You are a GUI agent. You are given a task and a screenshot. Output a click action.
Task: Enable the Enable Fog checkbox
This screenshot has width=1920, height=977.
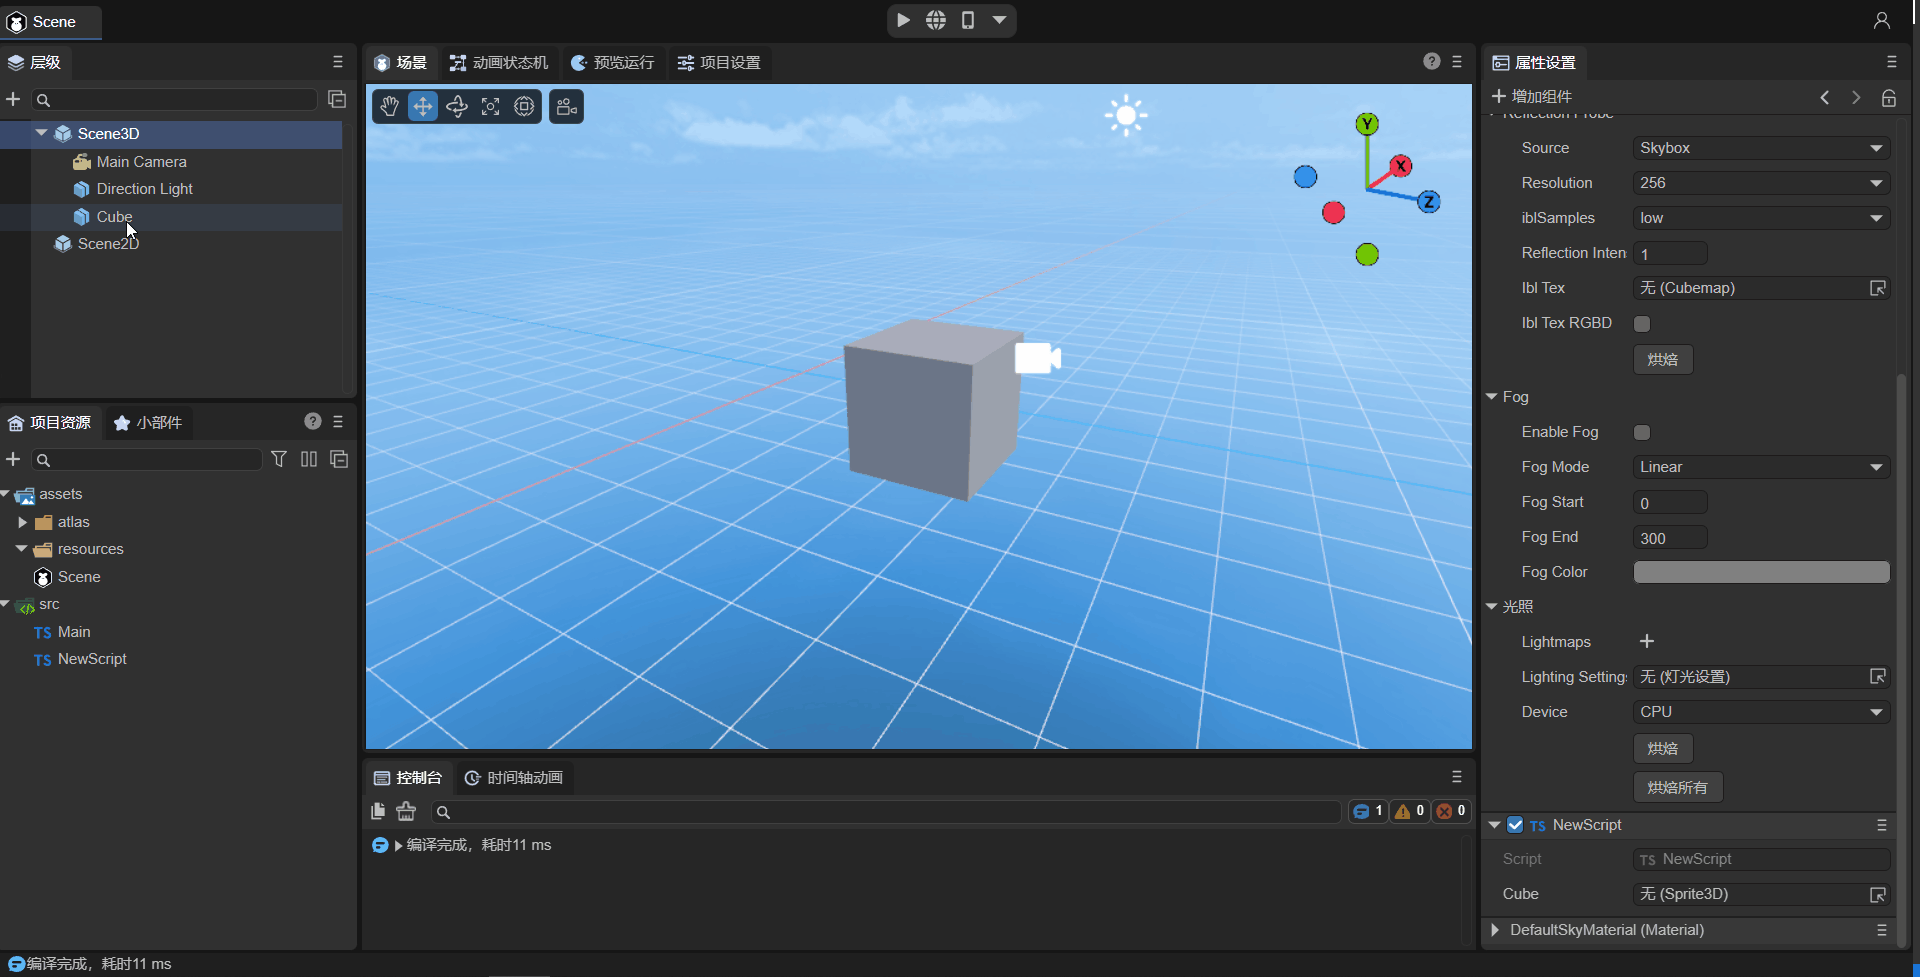coord(1642,432)
